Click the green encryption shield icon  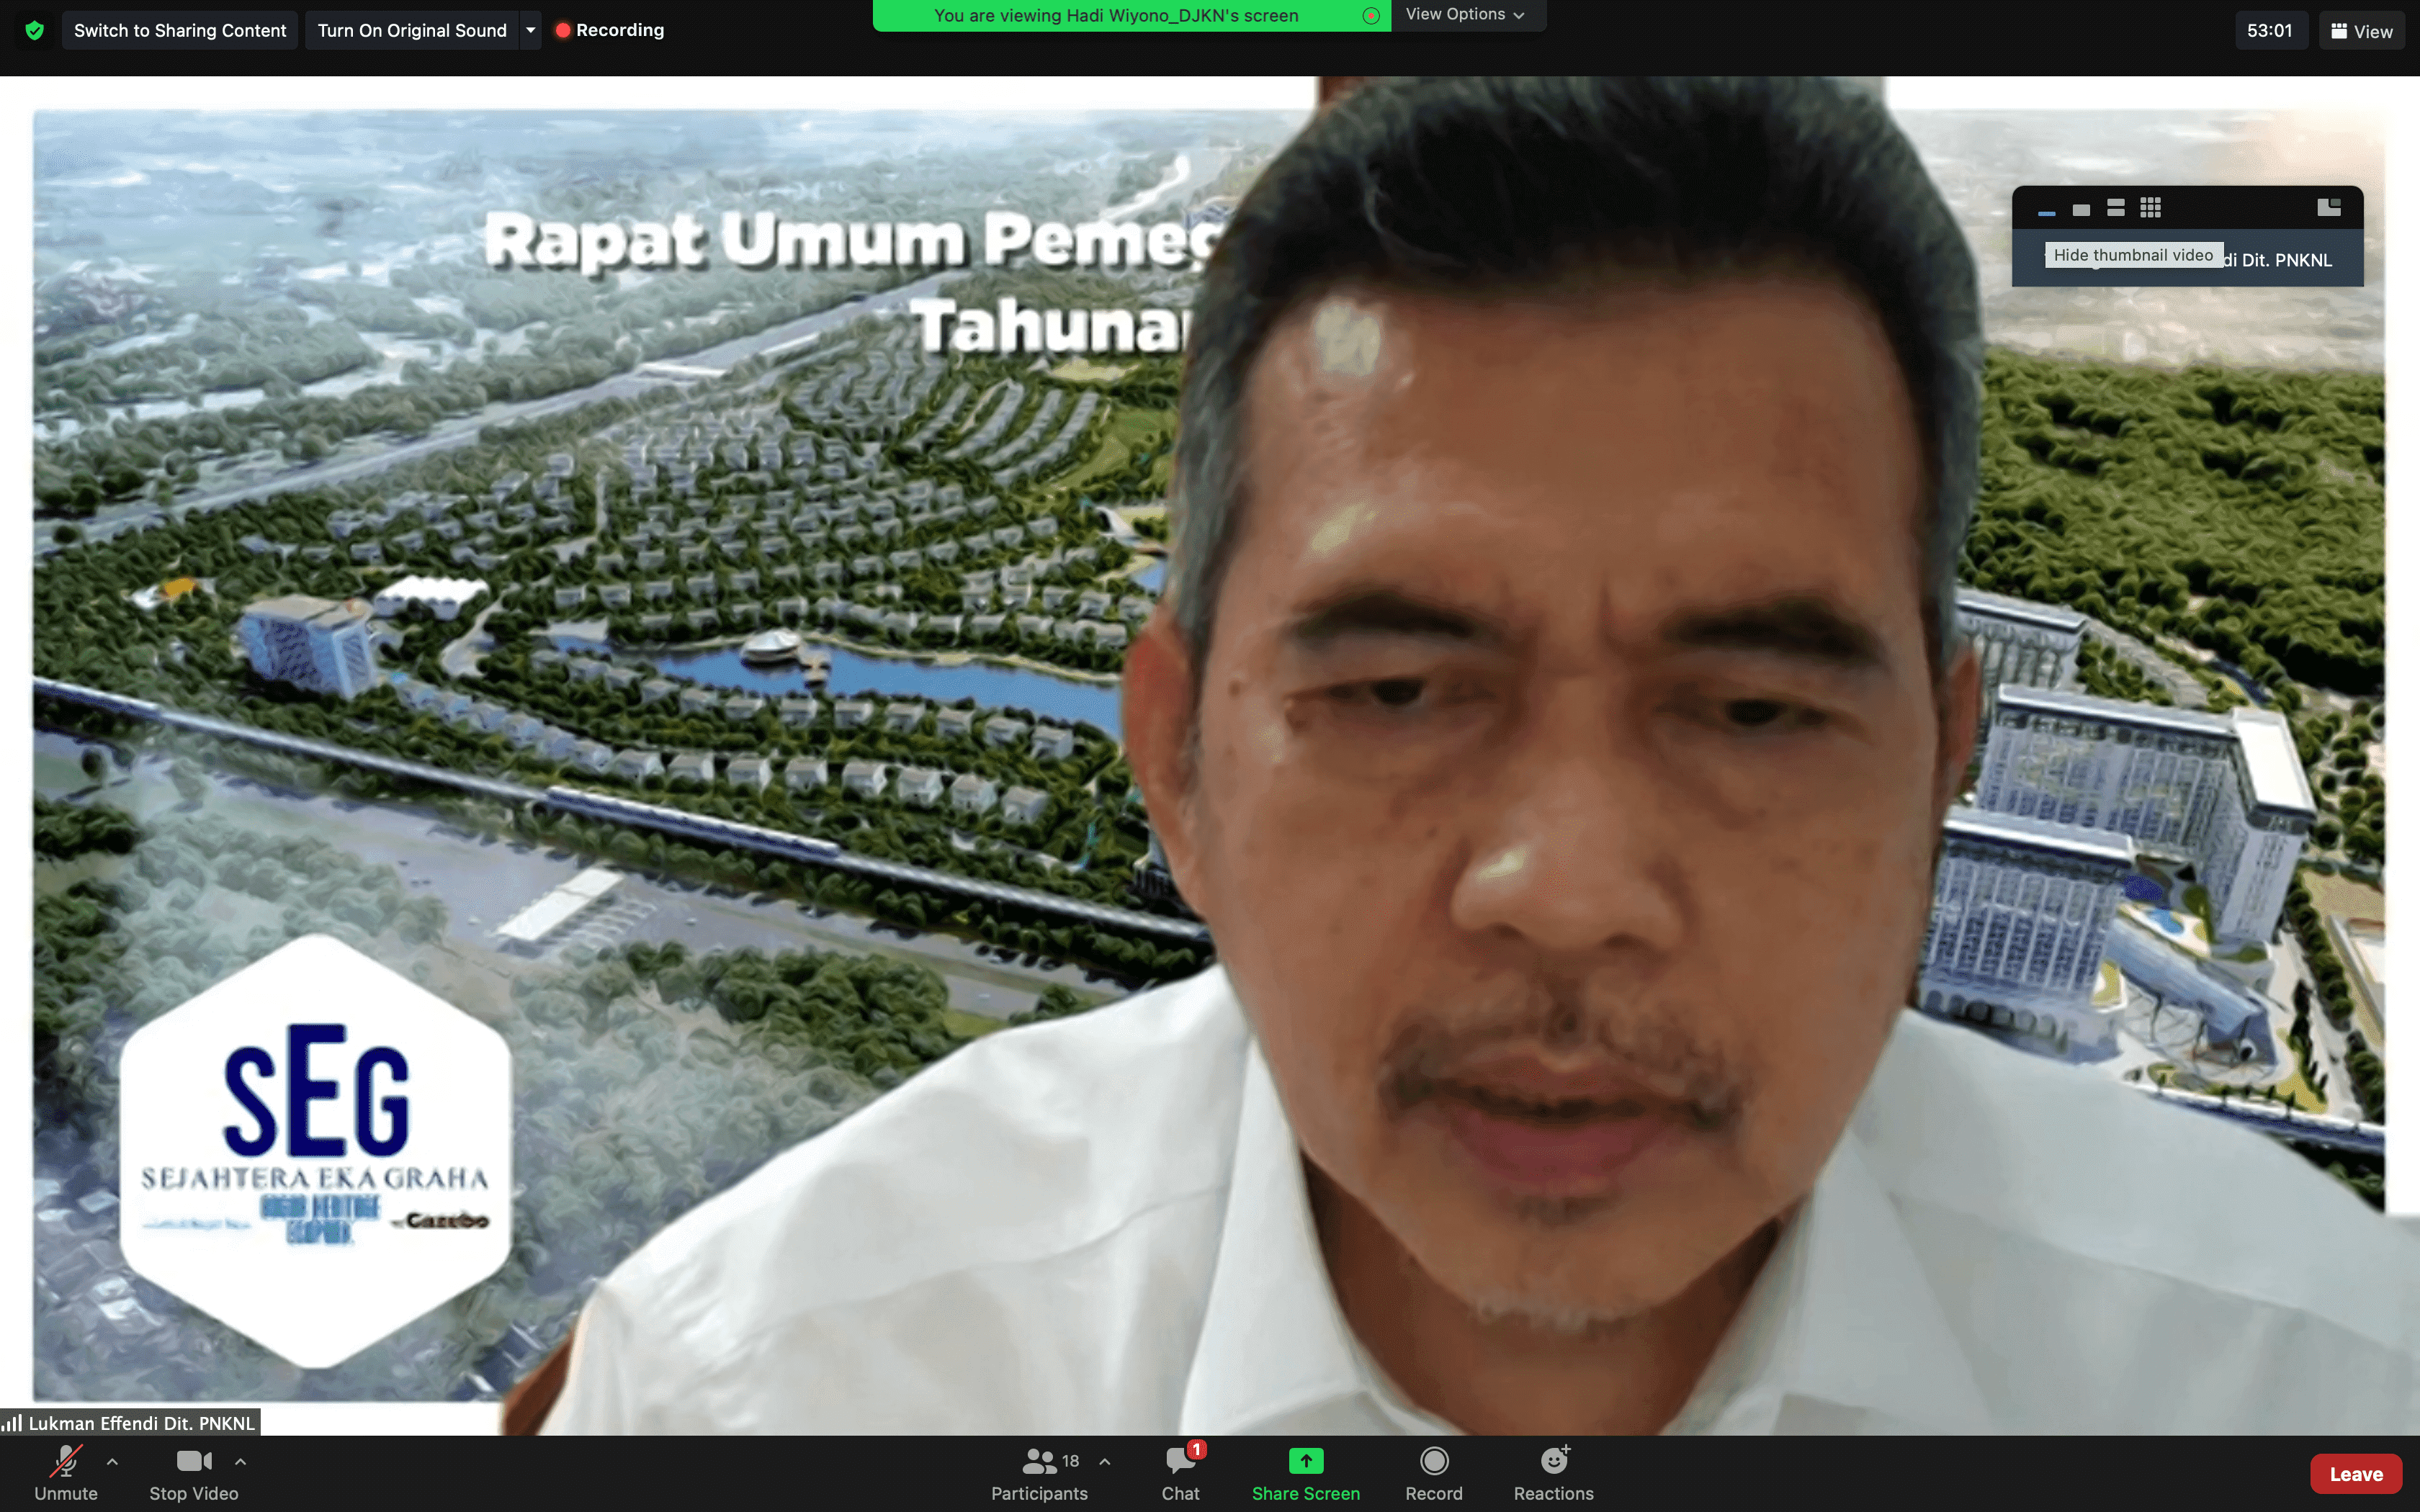[x=35, y=30]
